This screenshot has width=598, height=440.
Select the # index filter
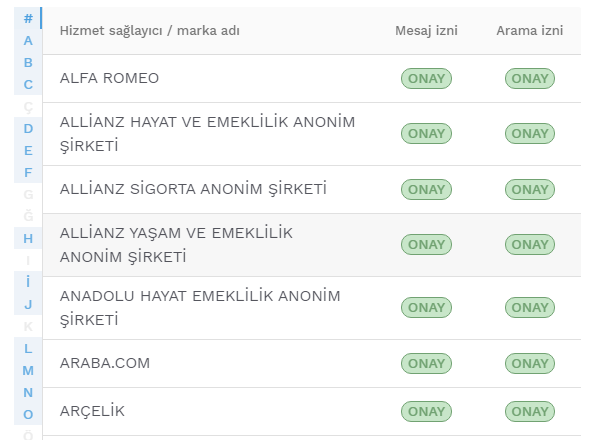coord(28,18)
